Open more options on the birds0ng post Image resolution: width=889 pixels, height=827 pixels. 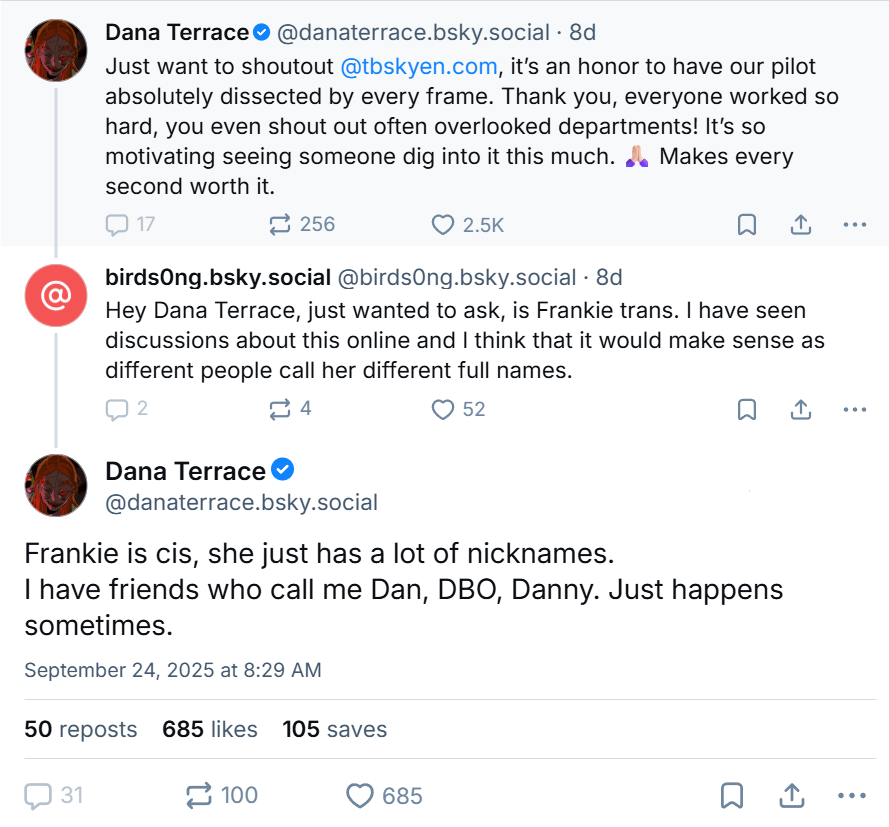coord(854,409)
